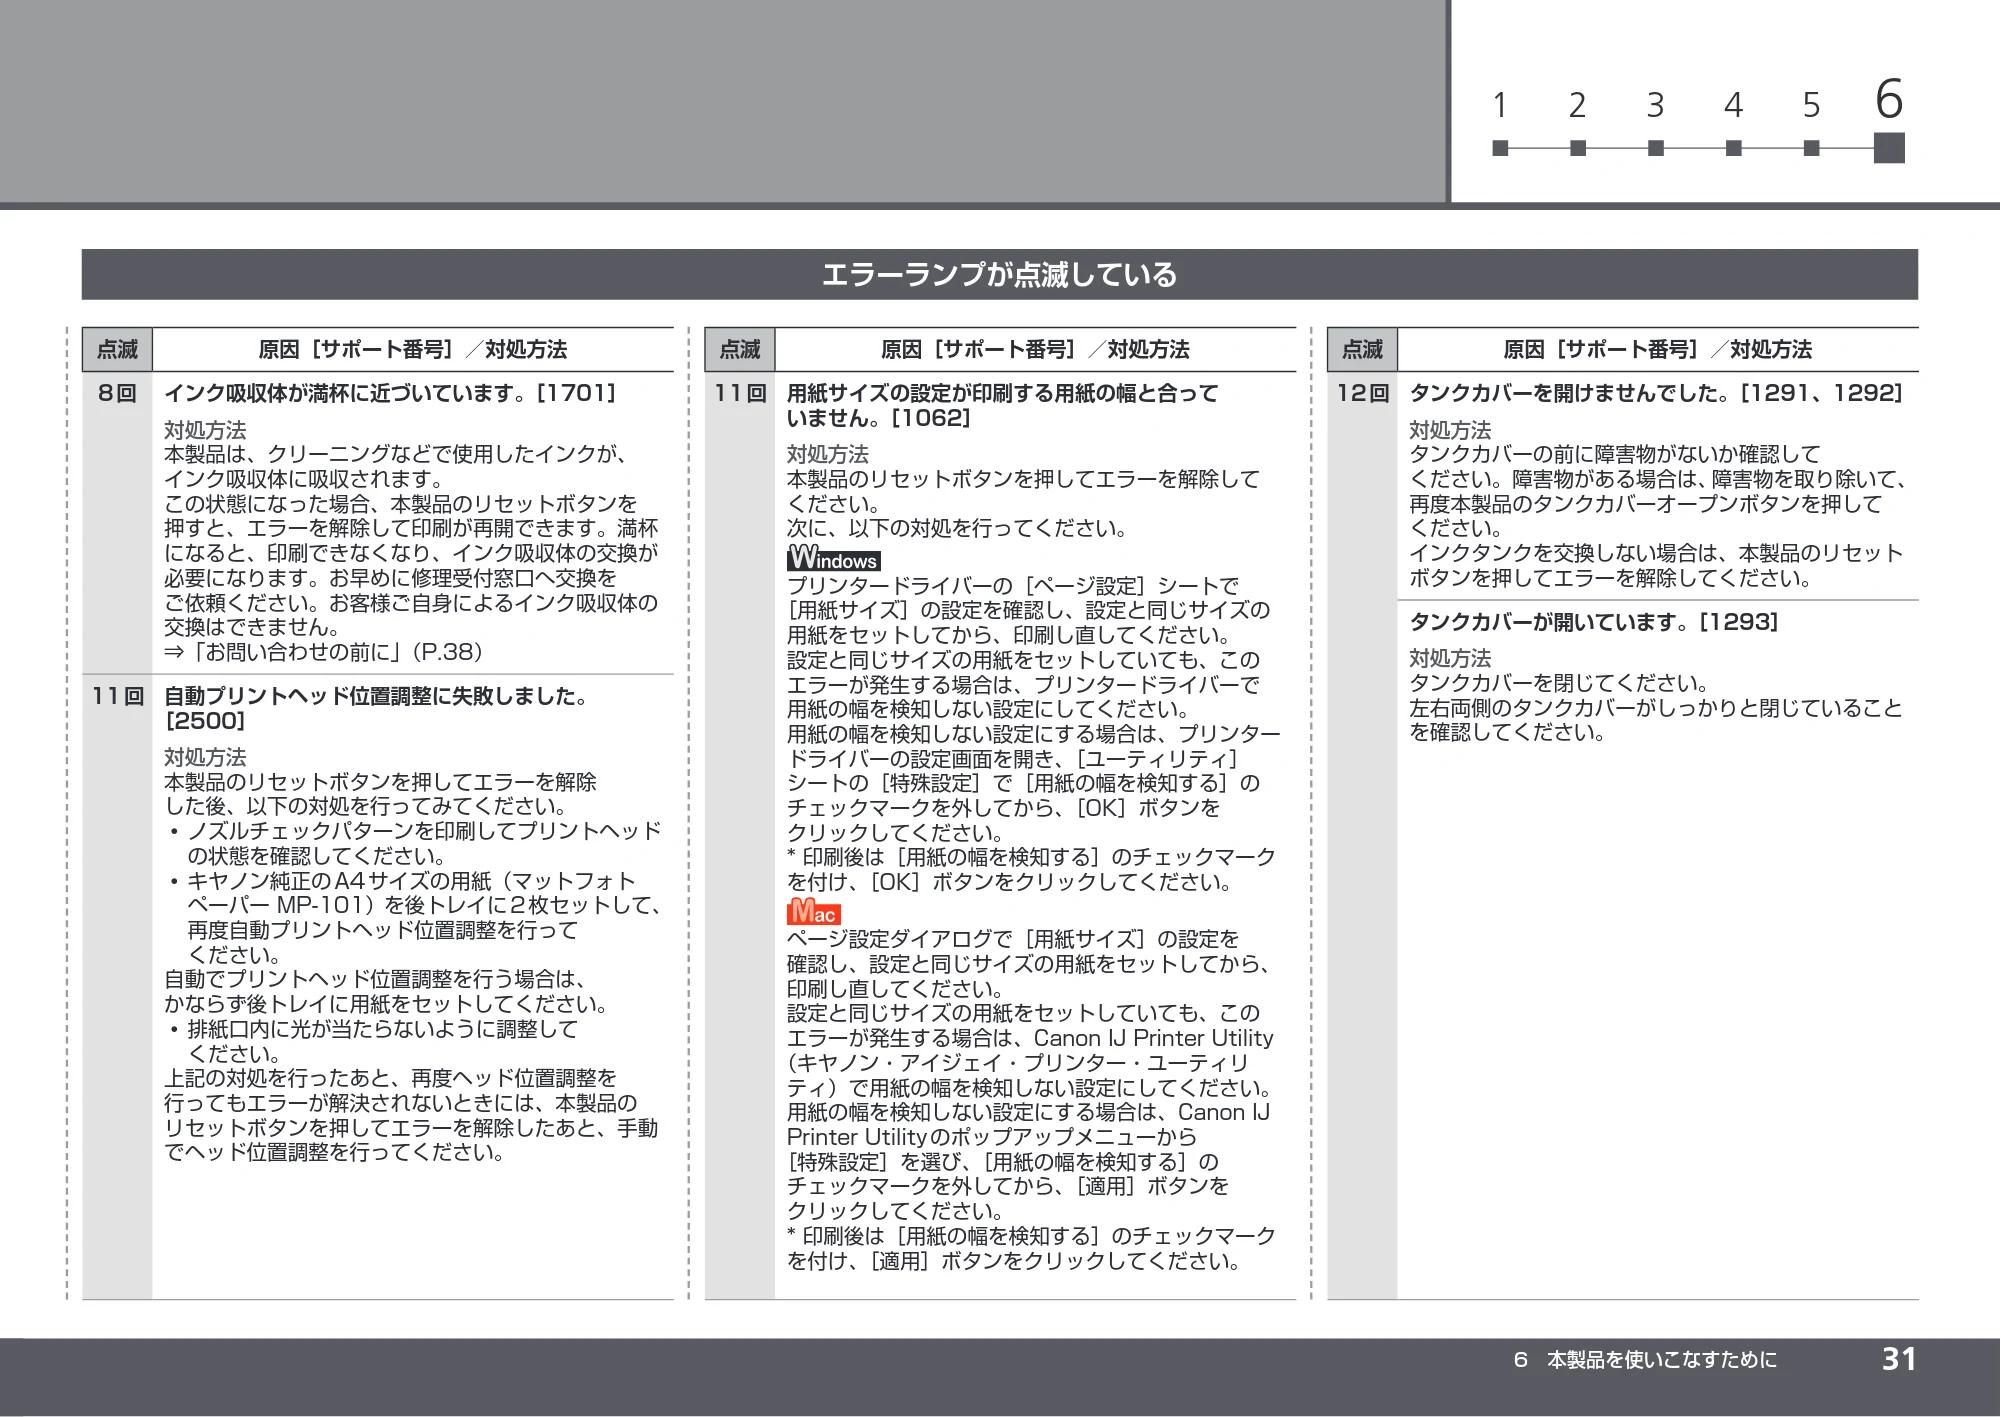The image size is (2001, 1417).
Task: Click support number [2500]
Action: click(x=205, y=721)
